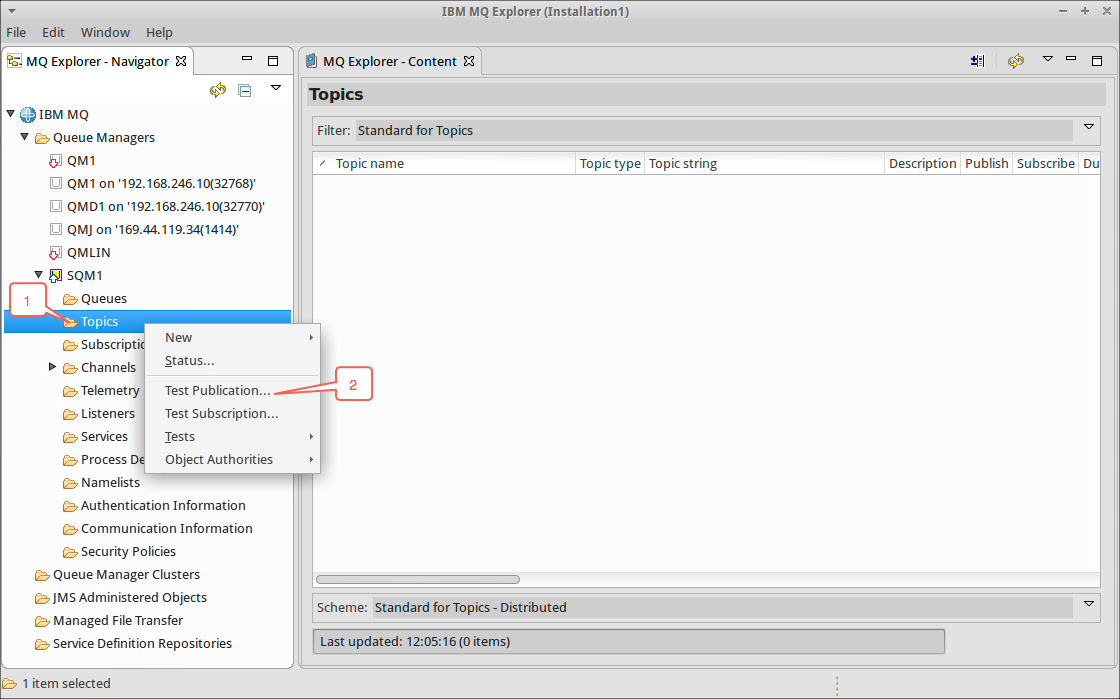This screenshot has height=699, width=1120.
Task: Click the Navigator refresh icon
Action: (218, 90)
